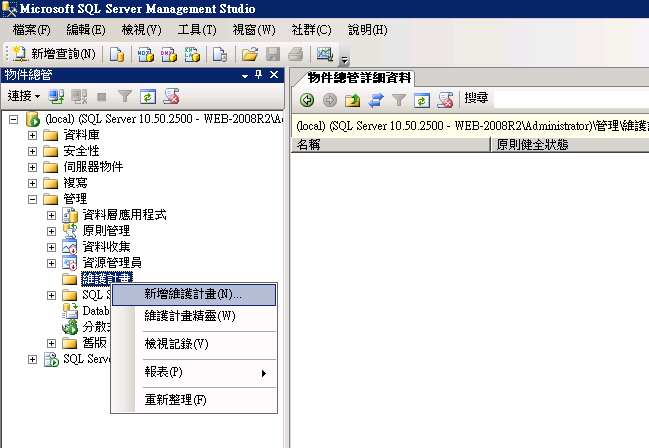Viewport: 649px width, 448px height.
Task: Expand the 資料收集 node
Action: tap(51, 248)
